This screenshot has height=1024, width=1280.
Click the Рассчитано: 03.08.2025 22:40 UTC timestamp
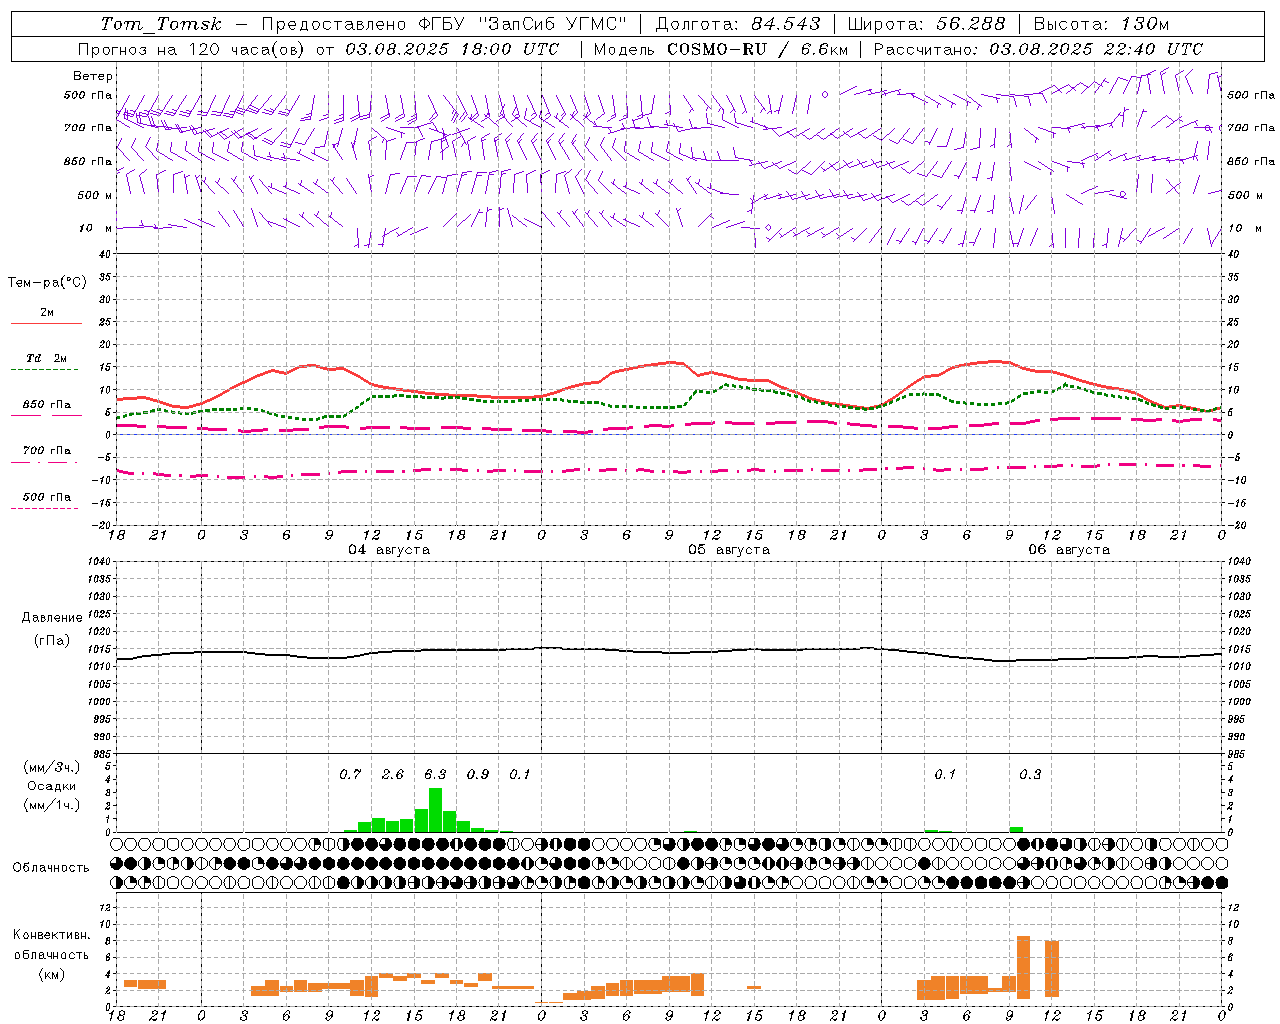(1038, 49)
